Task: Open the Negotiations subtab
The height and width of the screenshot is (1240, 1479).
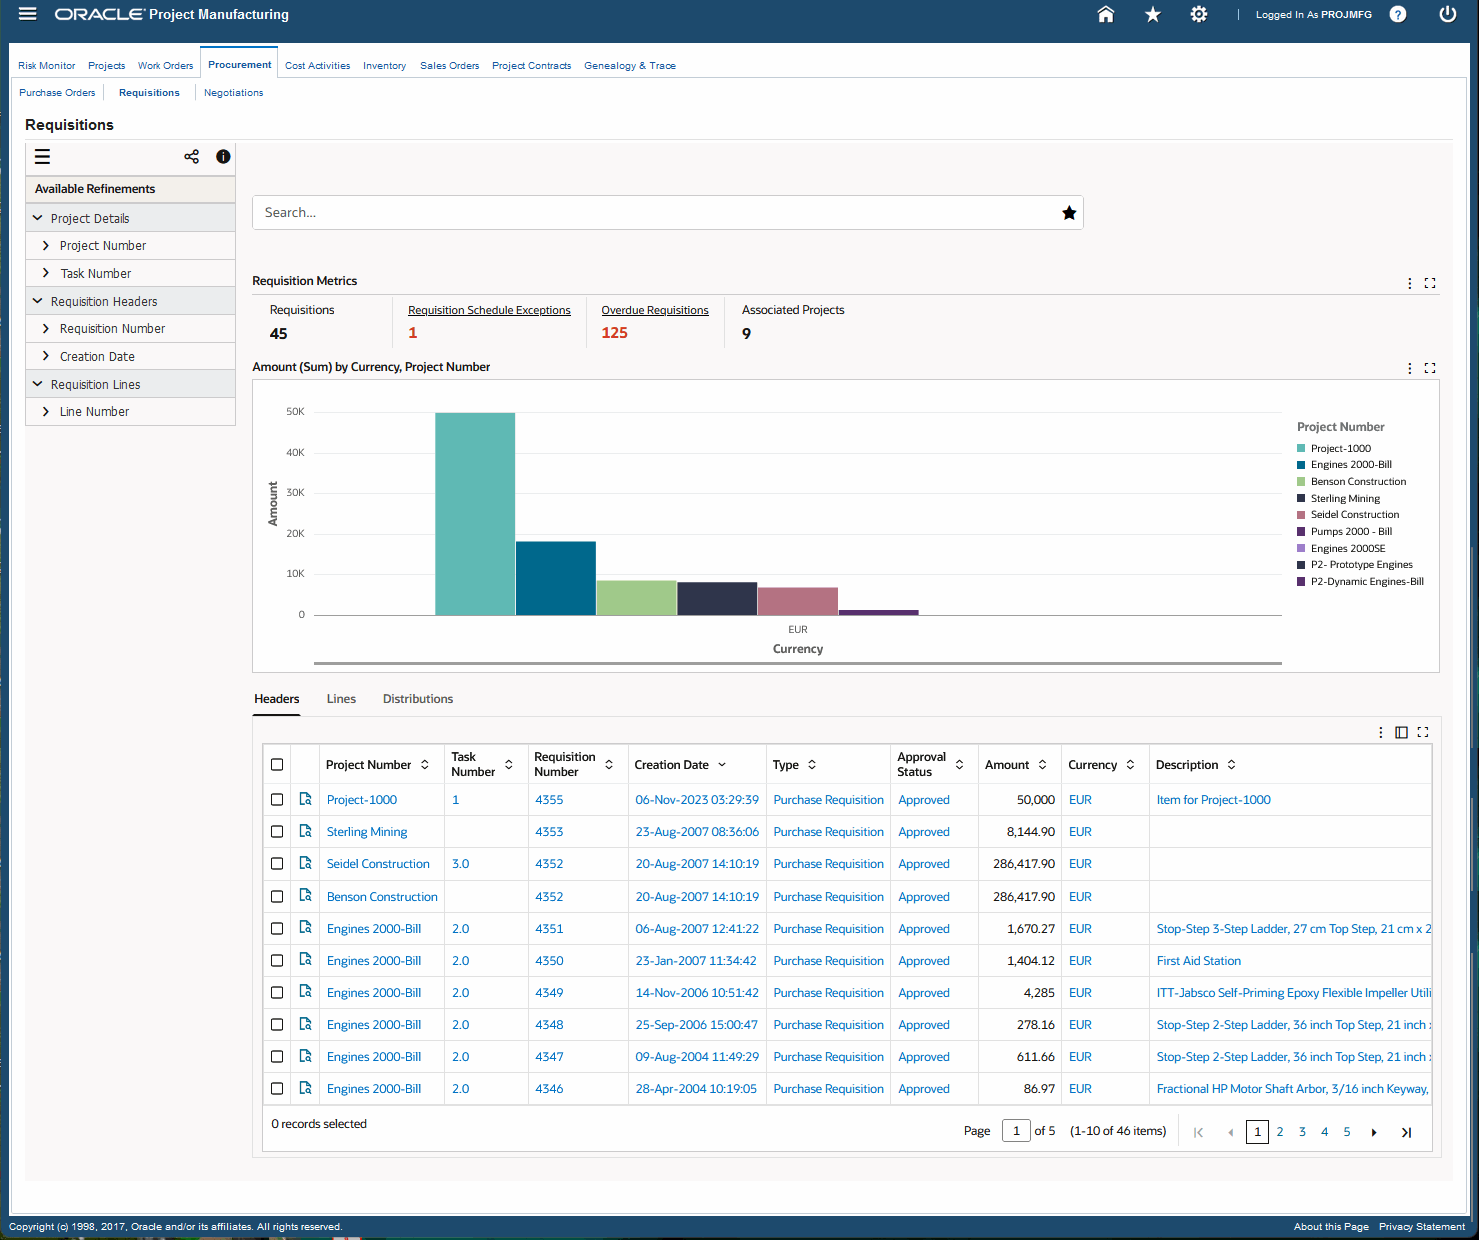Action: tap(234, 93)
